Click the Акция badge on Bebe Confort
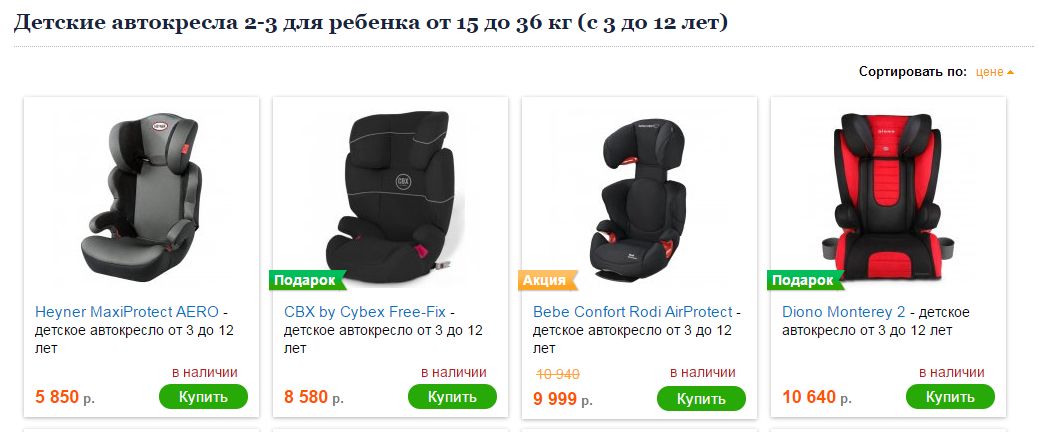 click(x=547, y=281)
